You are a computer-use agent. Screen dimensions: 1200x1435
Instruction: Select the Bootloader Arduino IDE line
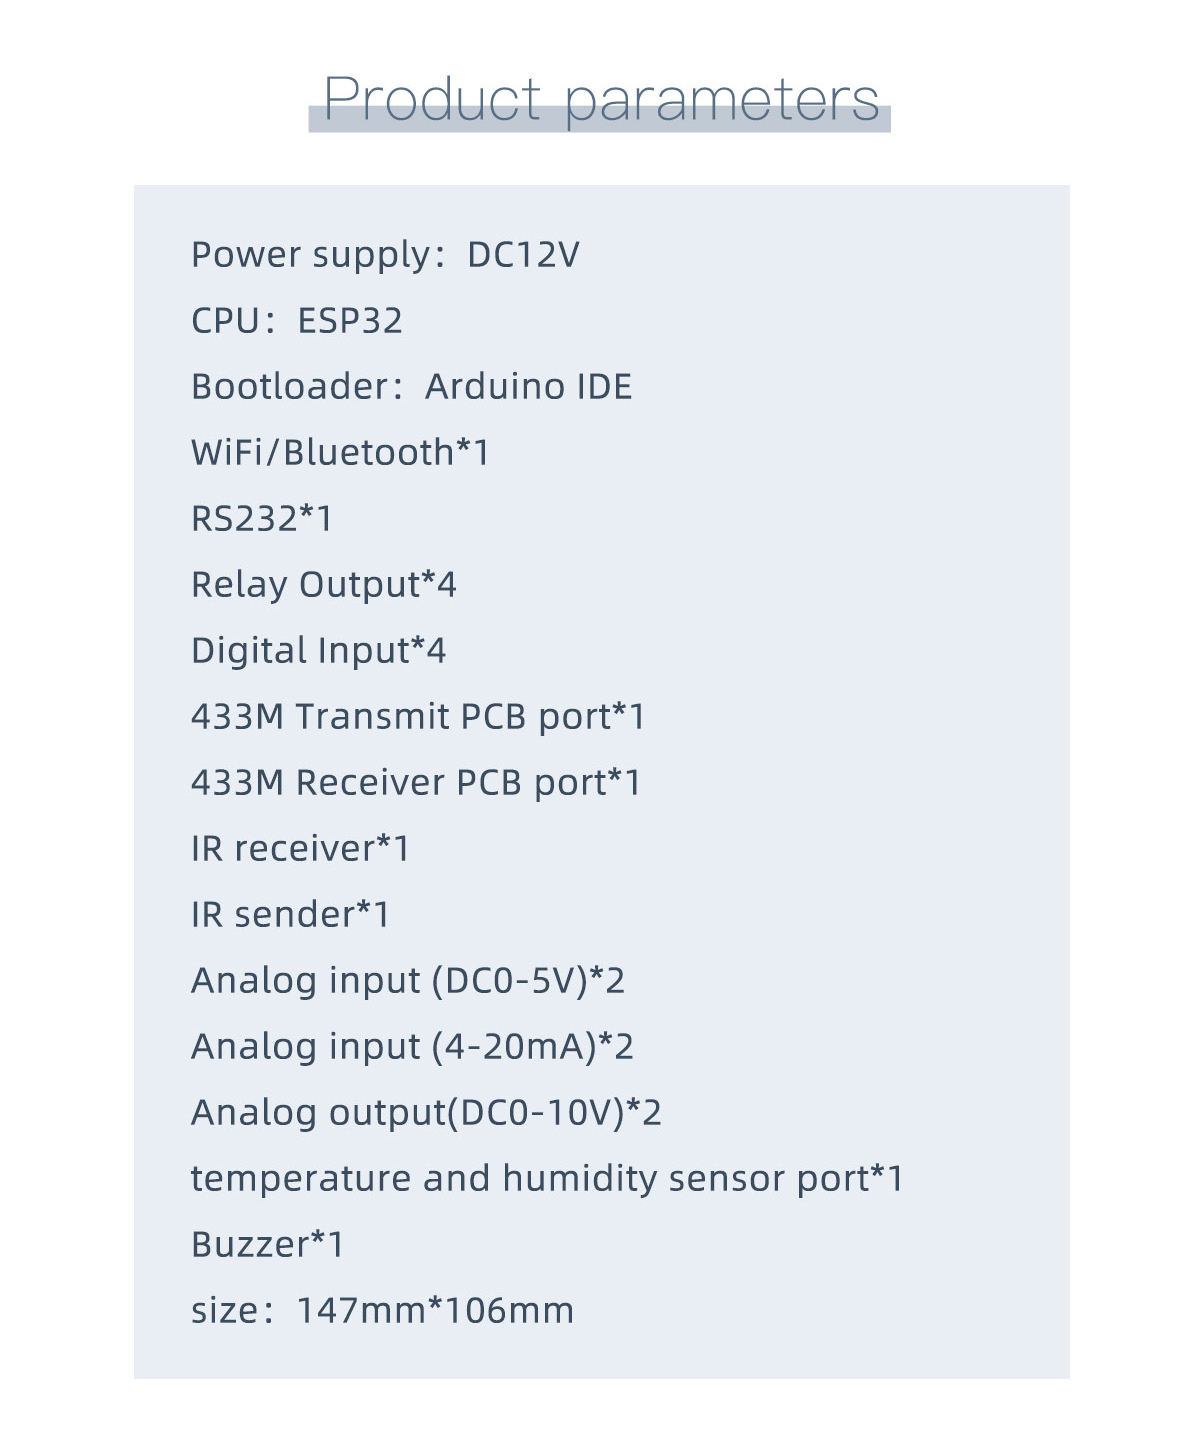click(412, 387)
